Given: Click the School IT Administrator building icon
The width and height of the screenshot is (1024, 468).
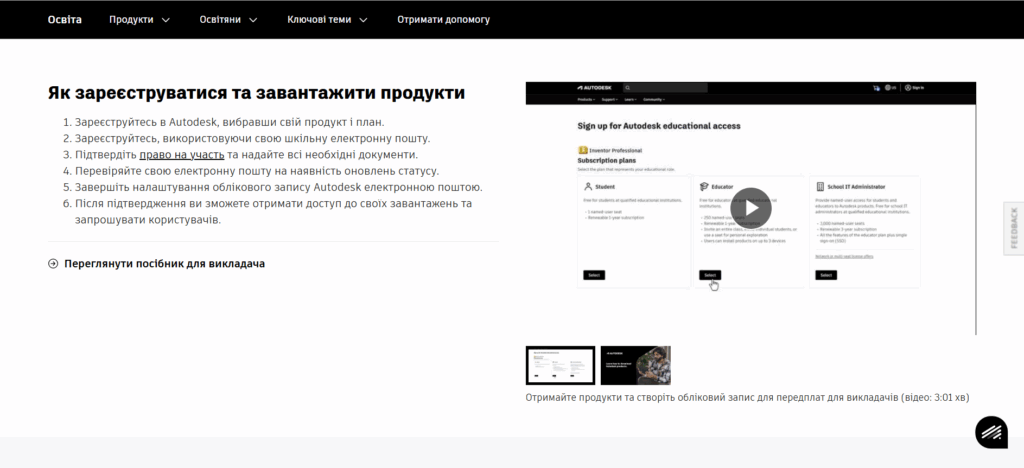Looking at the screenshot, I should point(820,186).
